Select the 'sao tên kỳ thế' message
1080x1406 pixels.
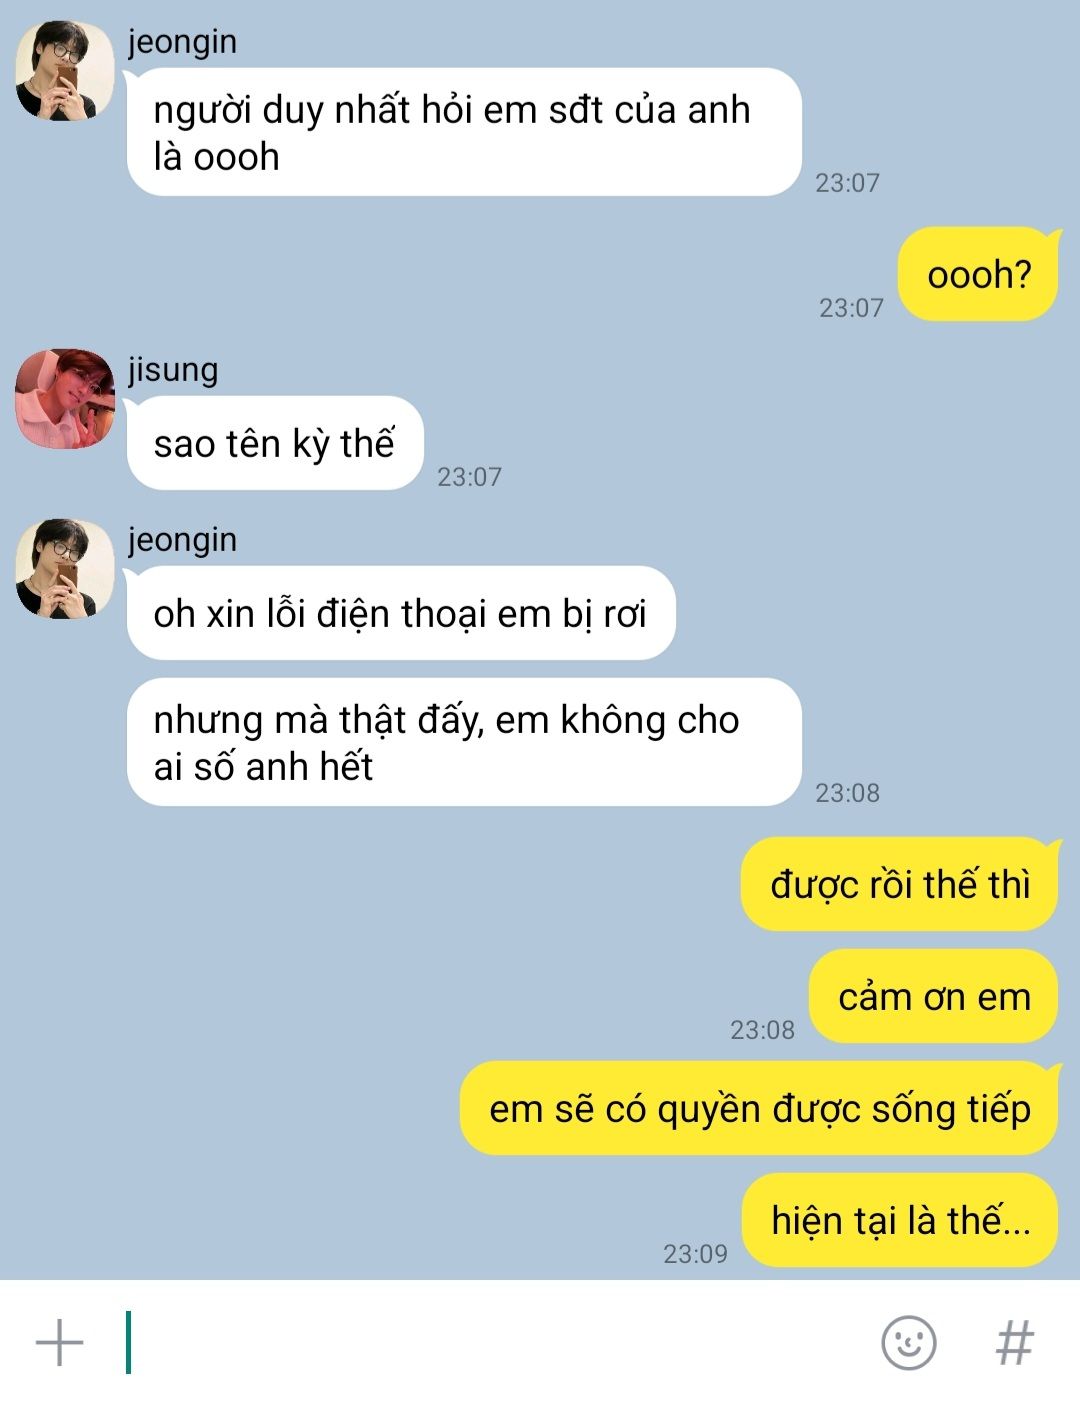click(x=275, y=443)
